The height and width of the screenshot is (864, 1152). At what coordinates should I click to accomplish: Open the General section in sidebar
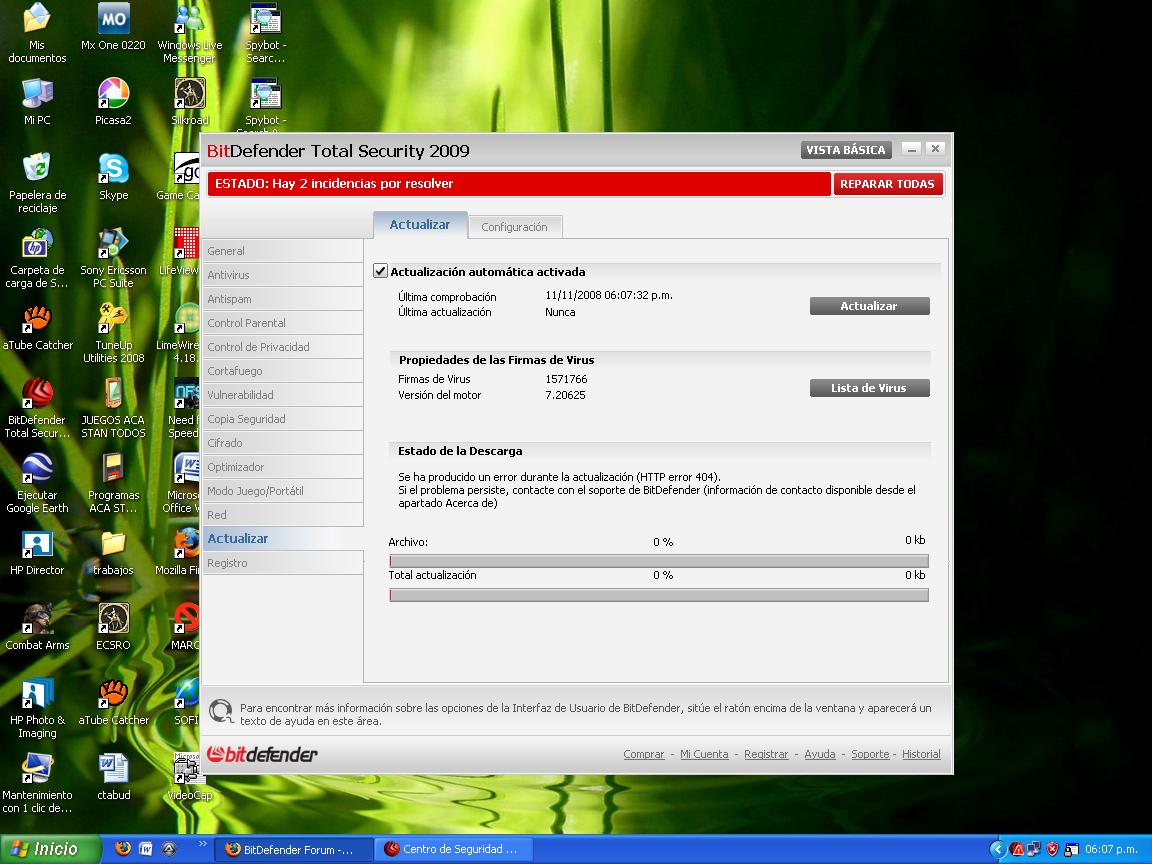click(x=282, y=251)
